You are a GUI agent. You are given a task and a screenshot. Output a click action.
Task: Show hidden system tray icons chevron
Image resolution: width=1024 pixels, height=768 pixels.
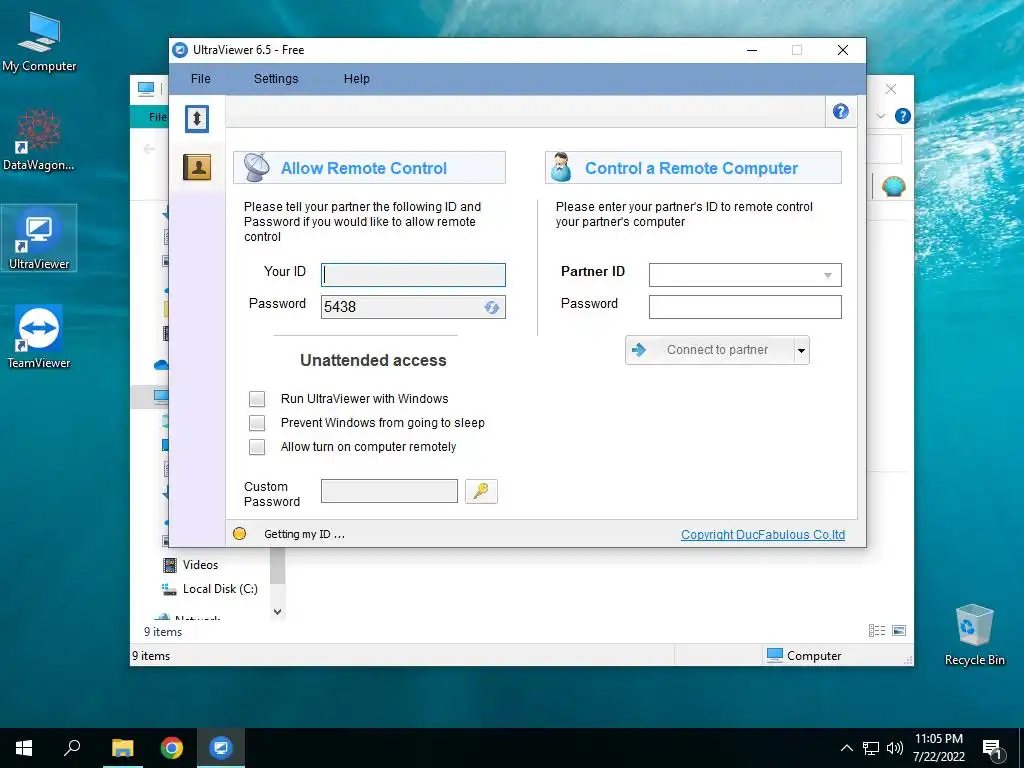[x=846, y=748]
